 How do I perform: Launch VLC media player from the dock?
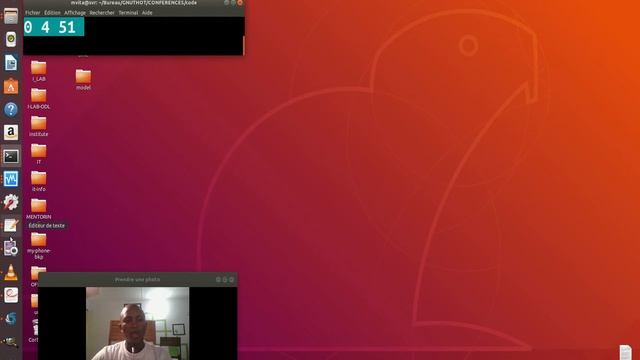click(x=11, y=272)
